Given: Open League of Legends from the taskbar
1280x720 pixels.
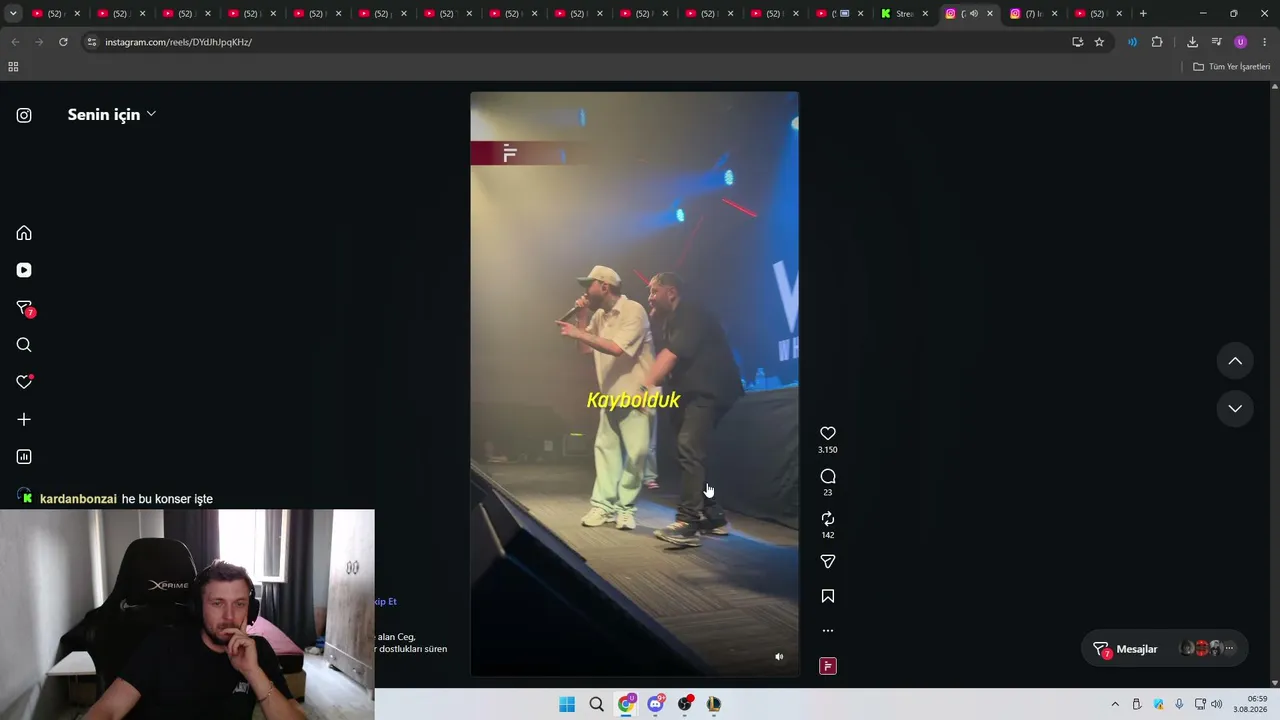Looking at the screenshot, I should [x=714, y=704].
